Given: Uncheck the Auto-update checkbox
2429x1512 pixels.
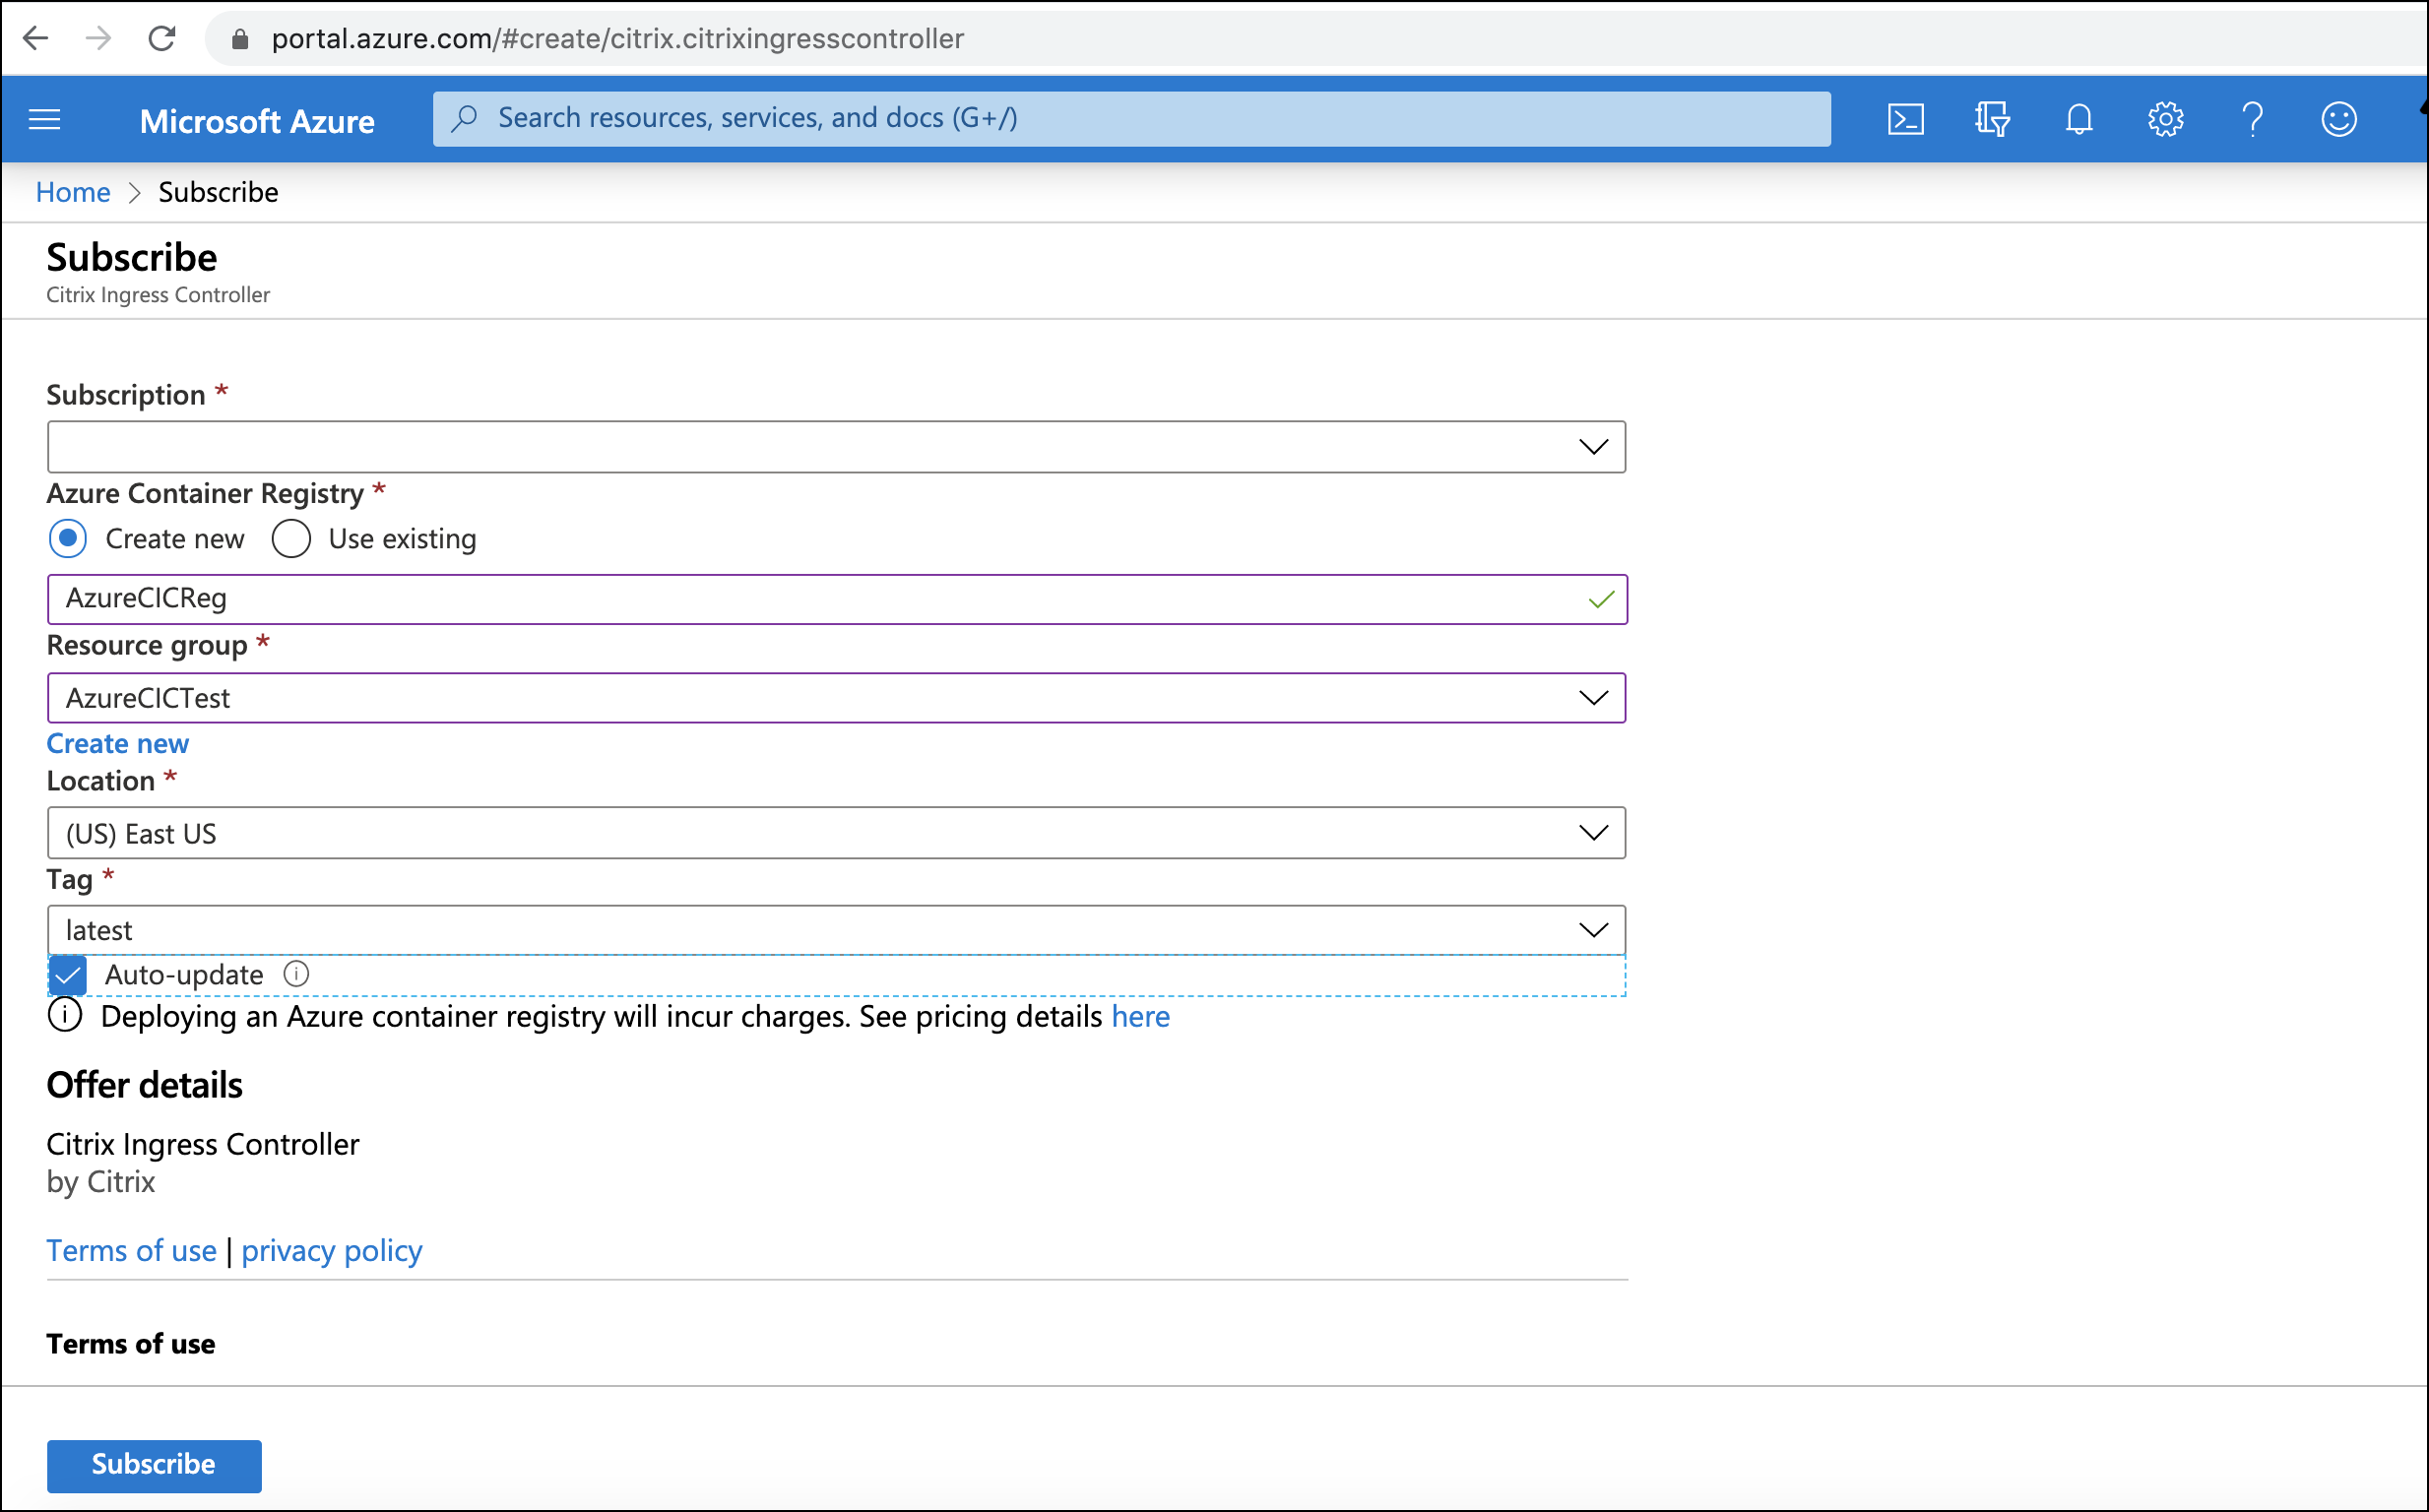Looking at the screenshot, I should pyautogui.click(x=68, y=975).
